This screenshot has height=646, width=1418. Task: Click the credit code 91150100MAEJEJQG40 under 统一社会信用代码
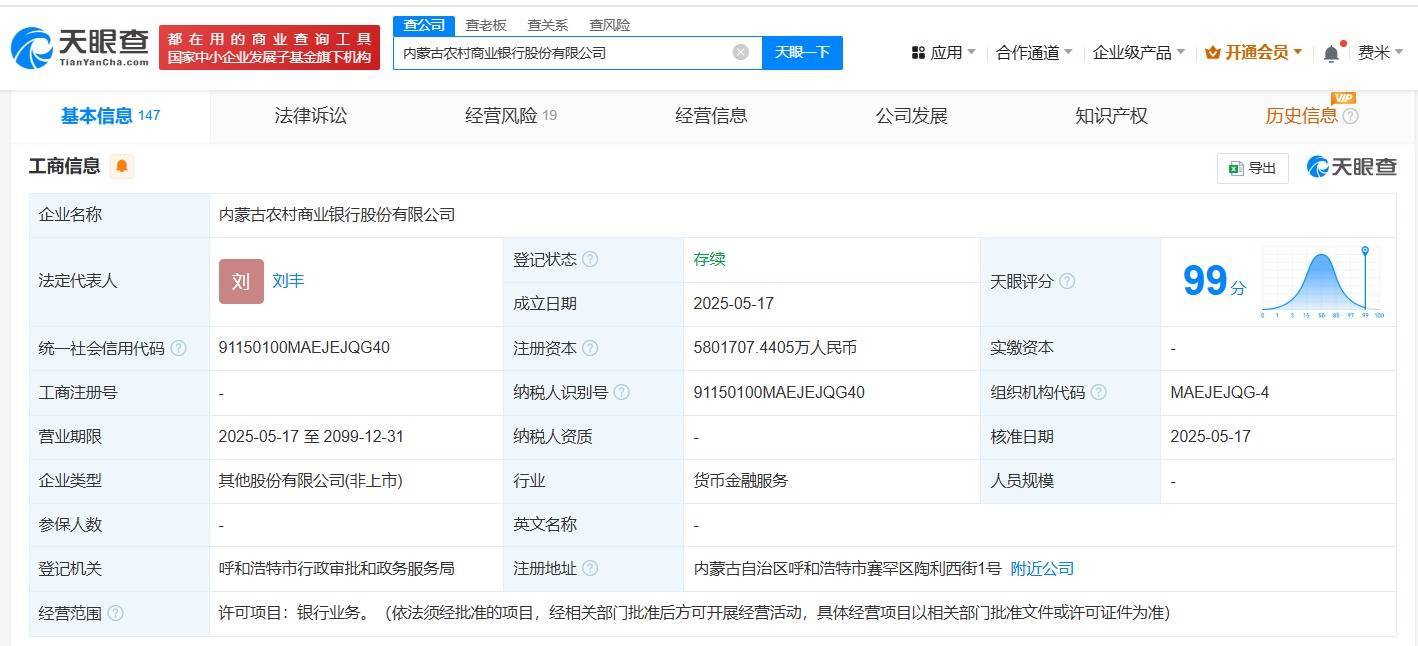pyautogui.click(x=304, y=348)
